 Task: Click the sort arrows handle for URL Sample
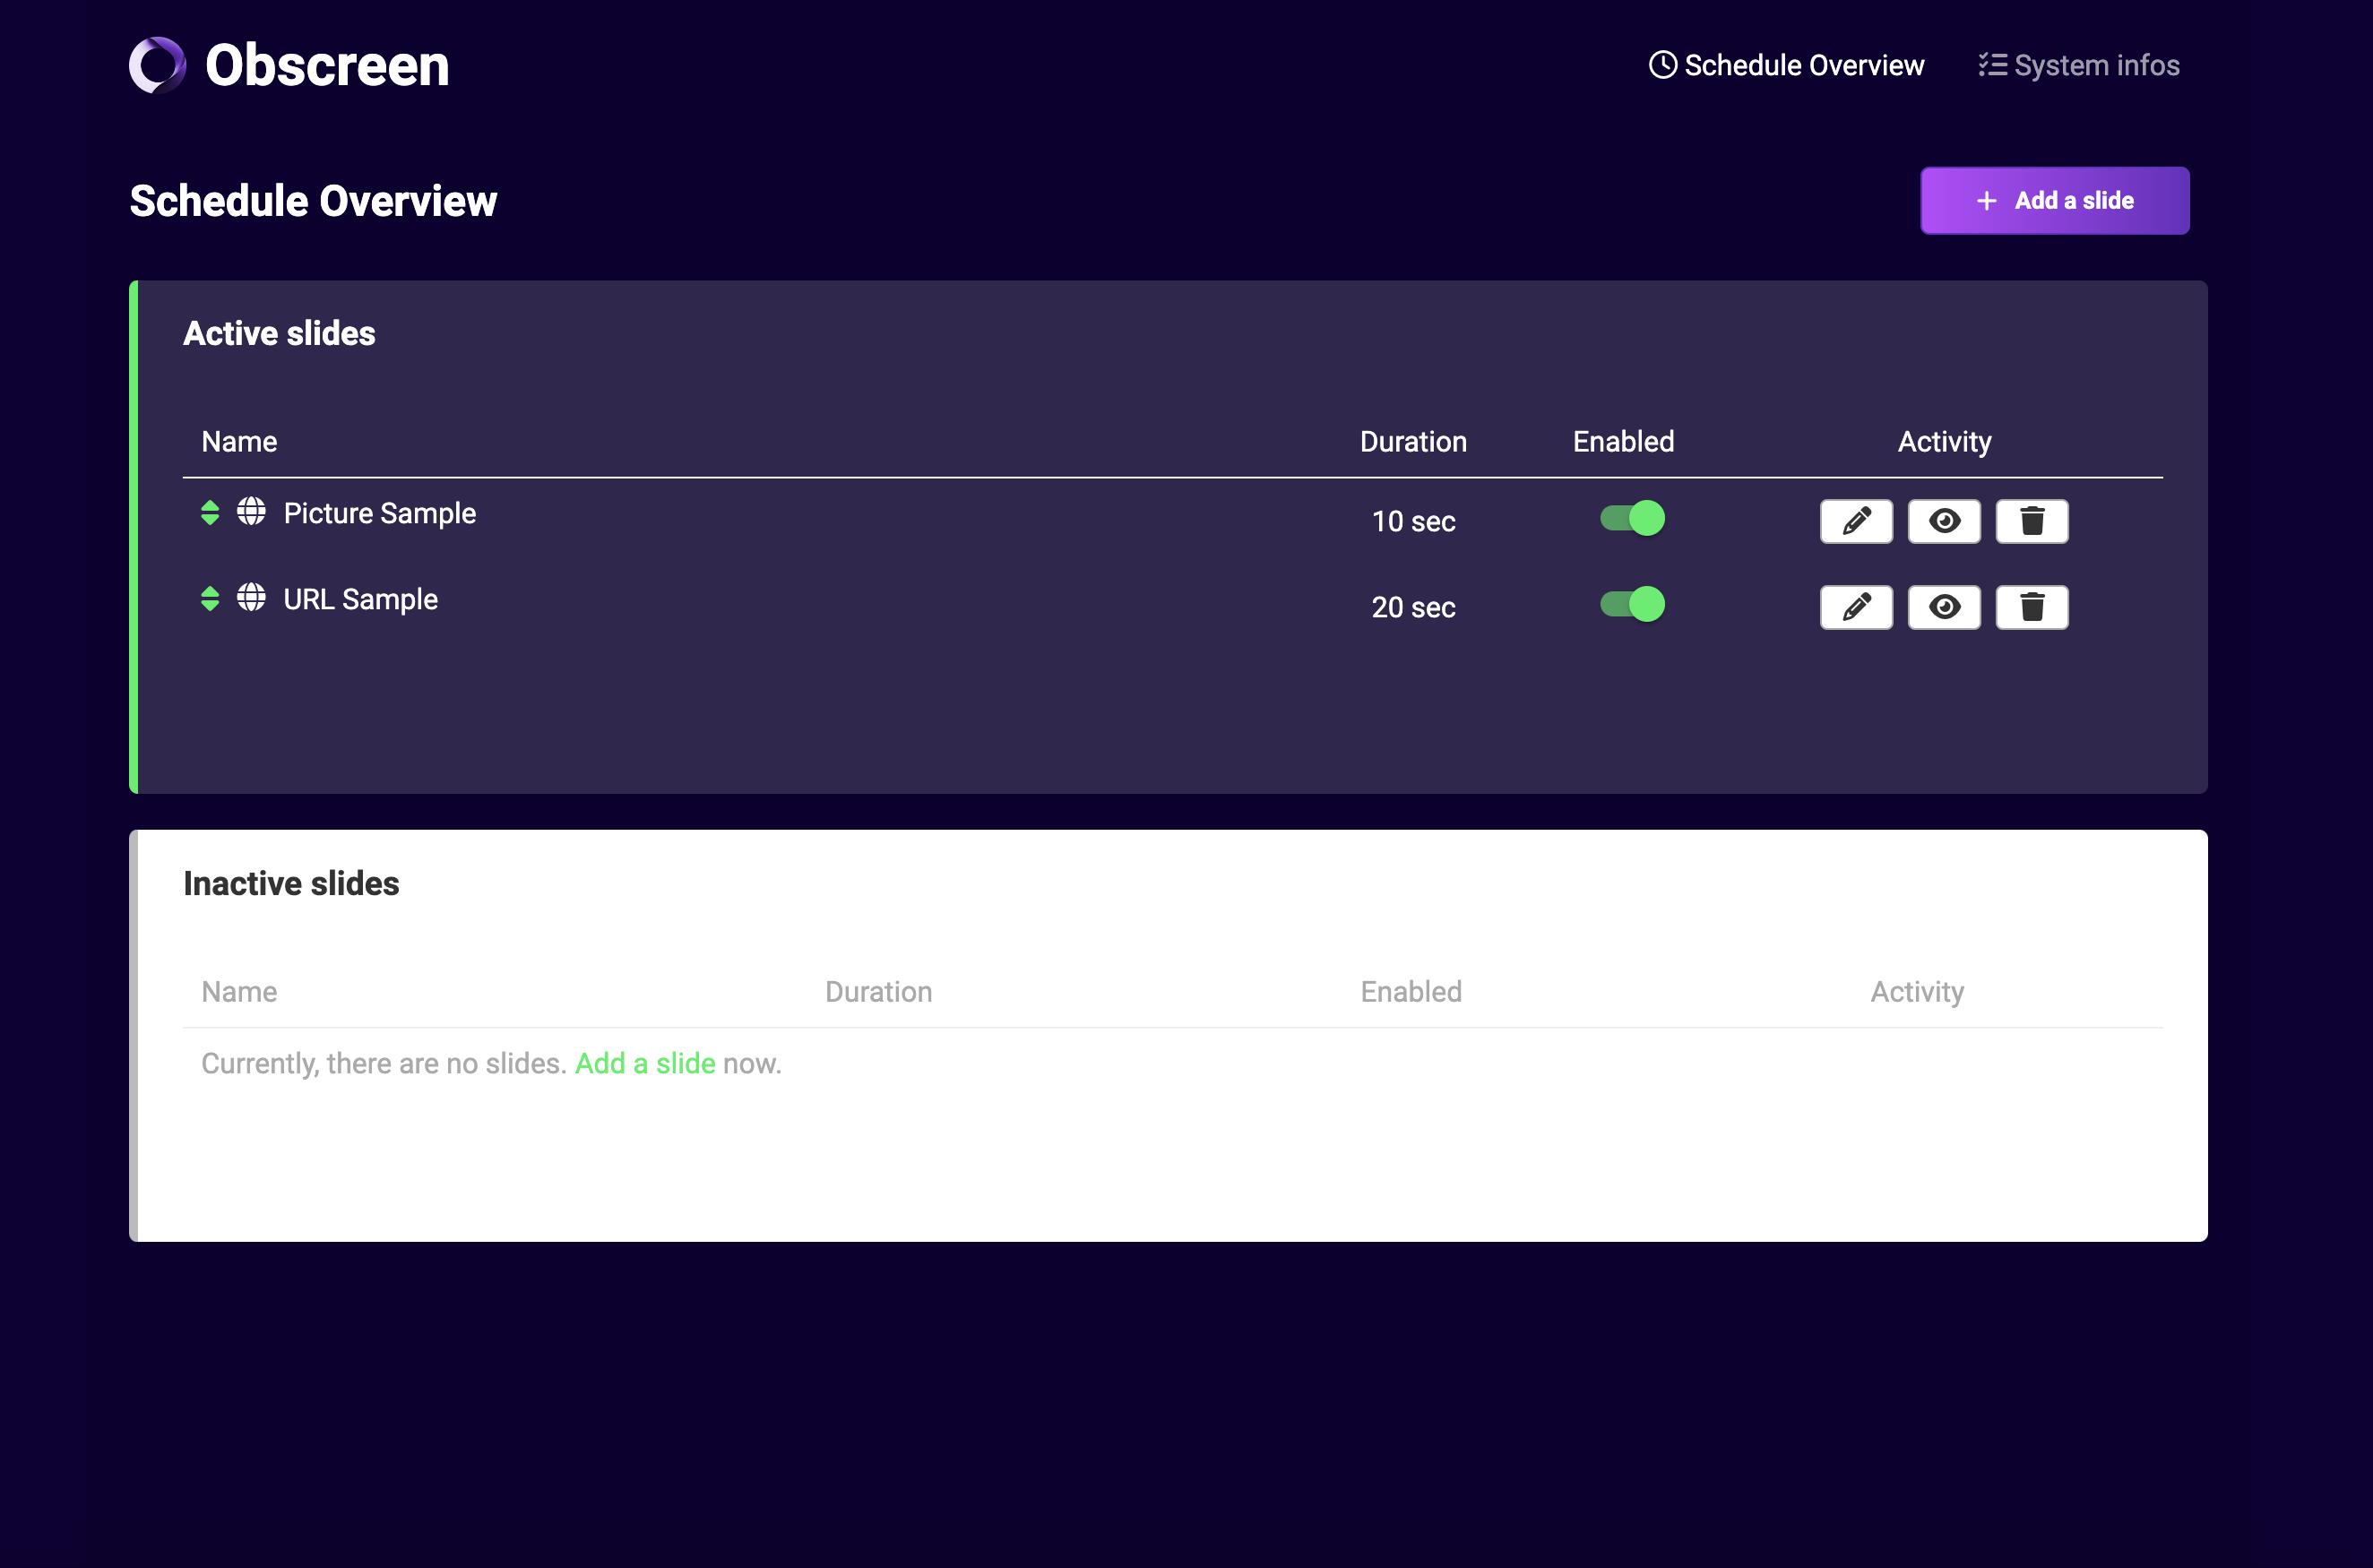coord(210,599)
